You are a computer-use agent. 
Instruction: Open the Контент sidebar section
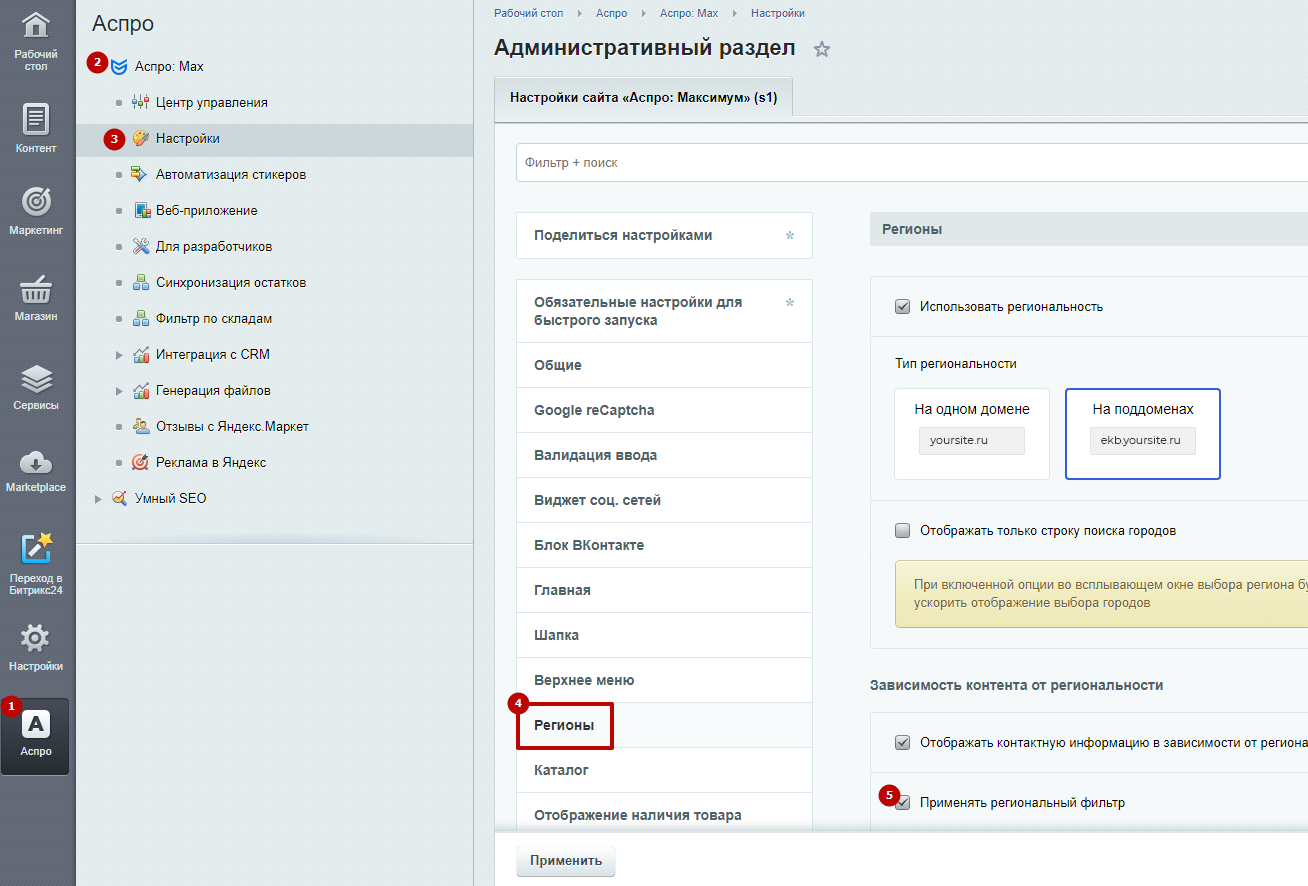click(x=36, y=129)
